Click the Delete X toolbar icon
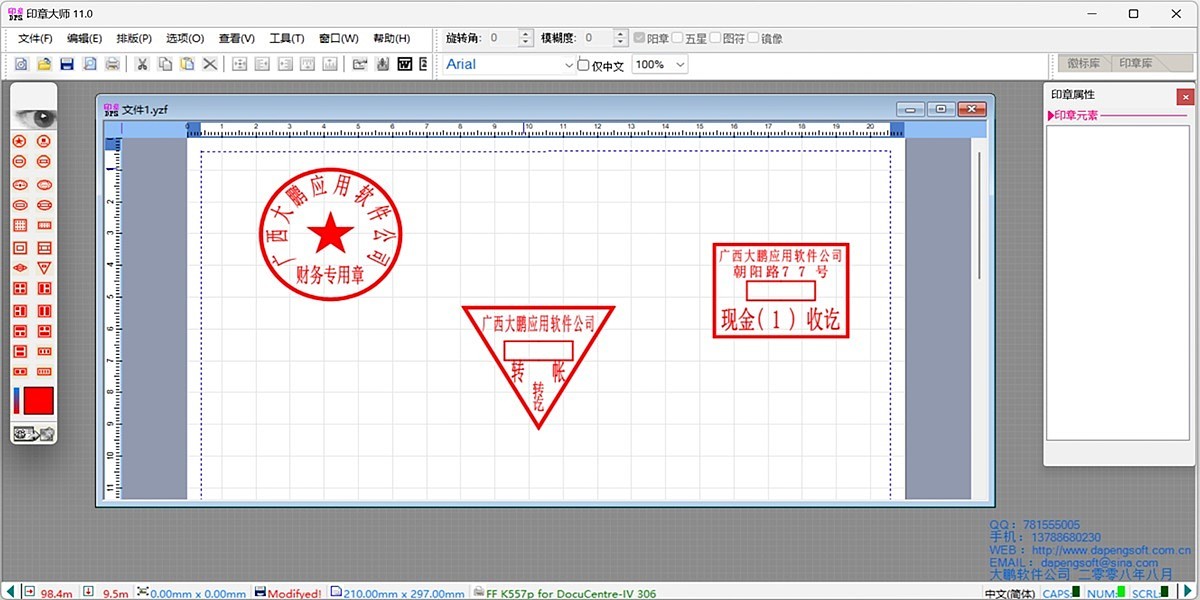This screenshot has width=1200, height=600. click(210, 64)
